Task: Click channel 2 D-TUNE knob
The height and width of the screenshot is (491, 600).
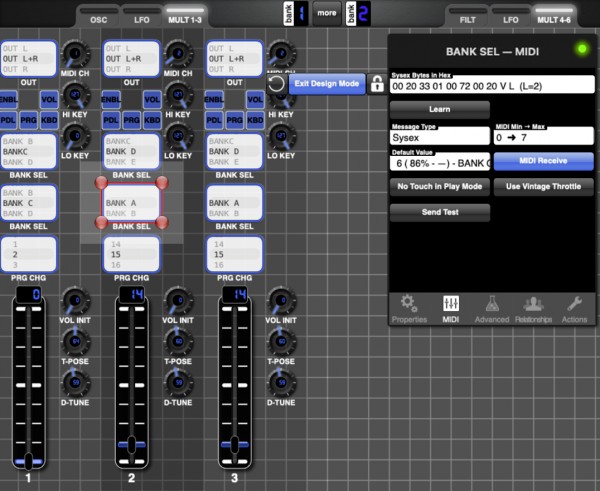Action: [178, 383]
